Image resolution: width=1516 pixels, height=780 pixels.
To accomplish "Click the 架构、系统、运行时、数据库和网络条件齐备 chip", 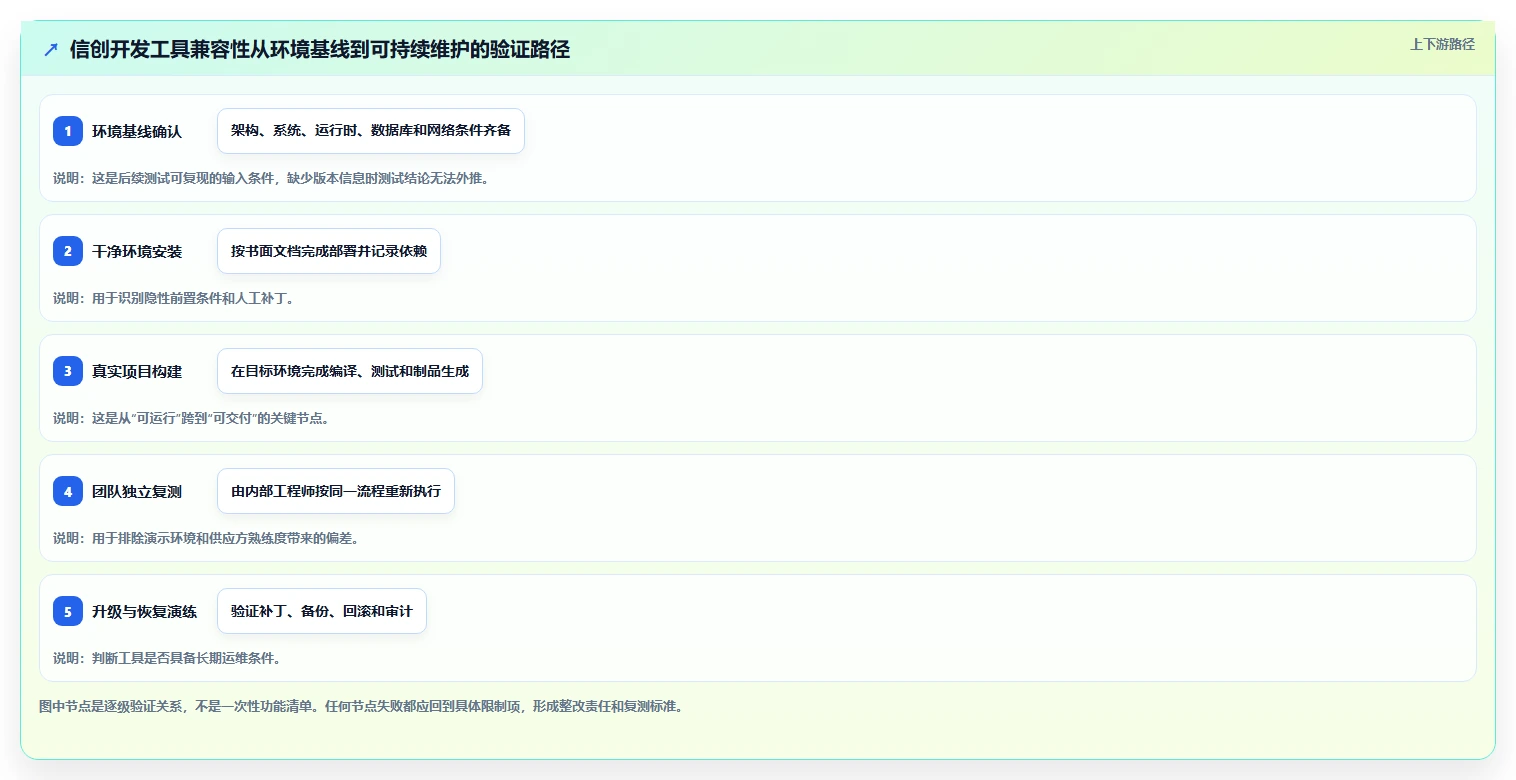I will [371, 131].
